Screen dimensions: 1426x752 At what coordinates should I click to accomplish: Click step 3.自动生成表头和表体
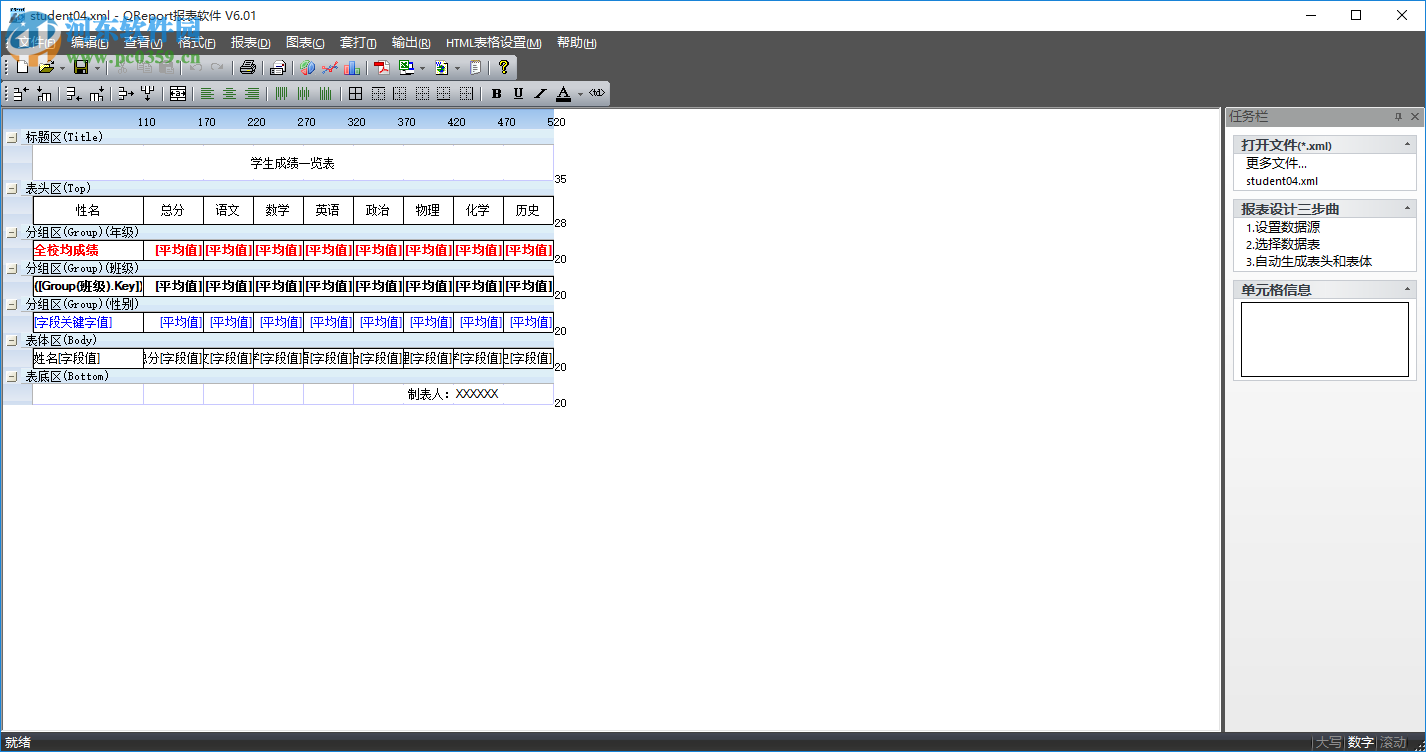pyautogui.click(x=1309, y=261)
